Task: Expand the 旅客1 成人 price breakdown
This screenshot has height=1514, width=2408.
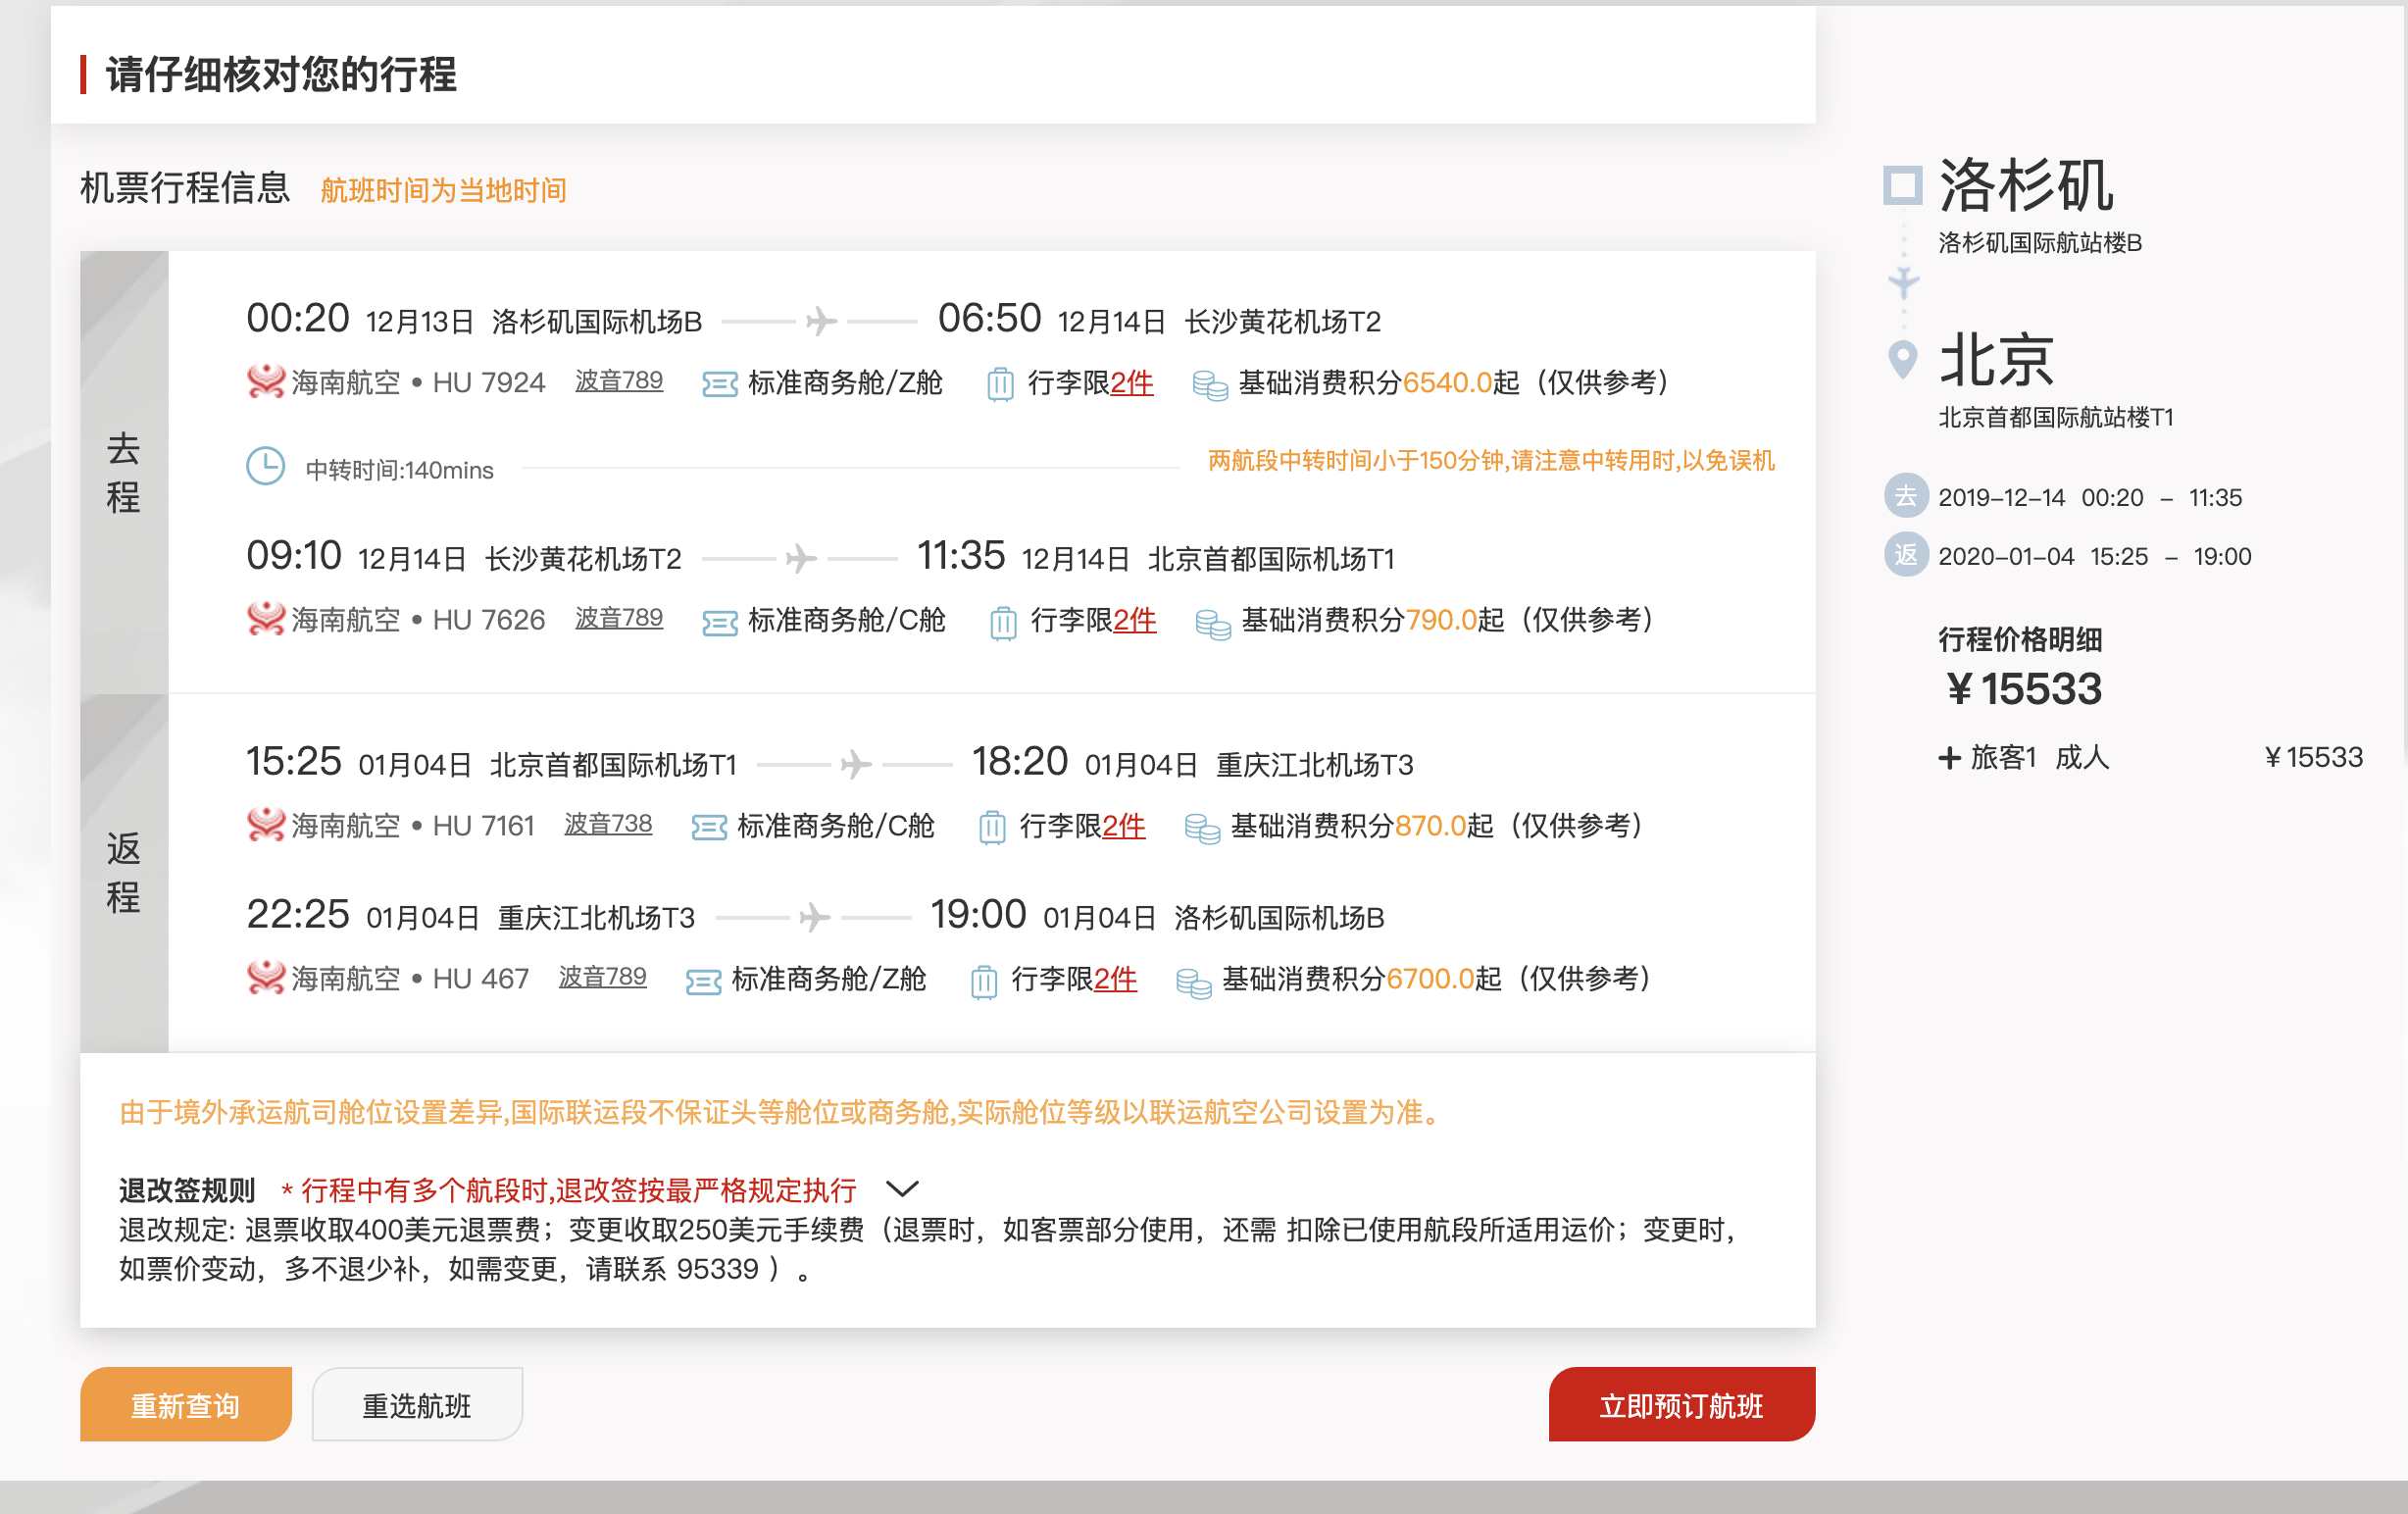Action: pyautogui.click(x=1949, y=758)
